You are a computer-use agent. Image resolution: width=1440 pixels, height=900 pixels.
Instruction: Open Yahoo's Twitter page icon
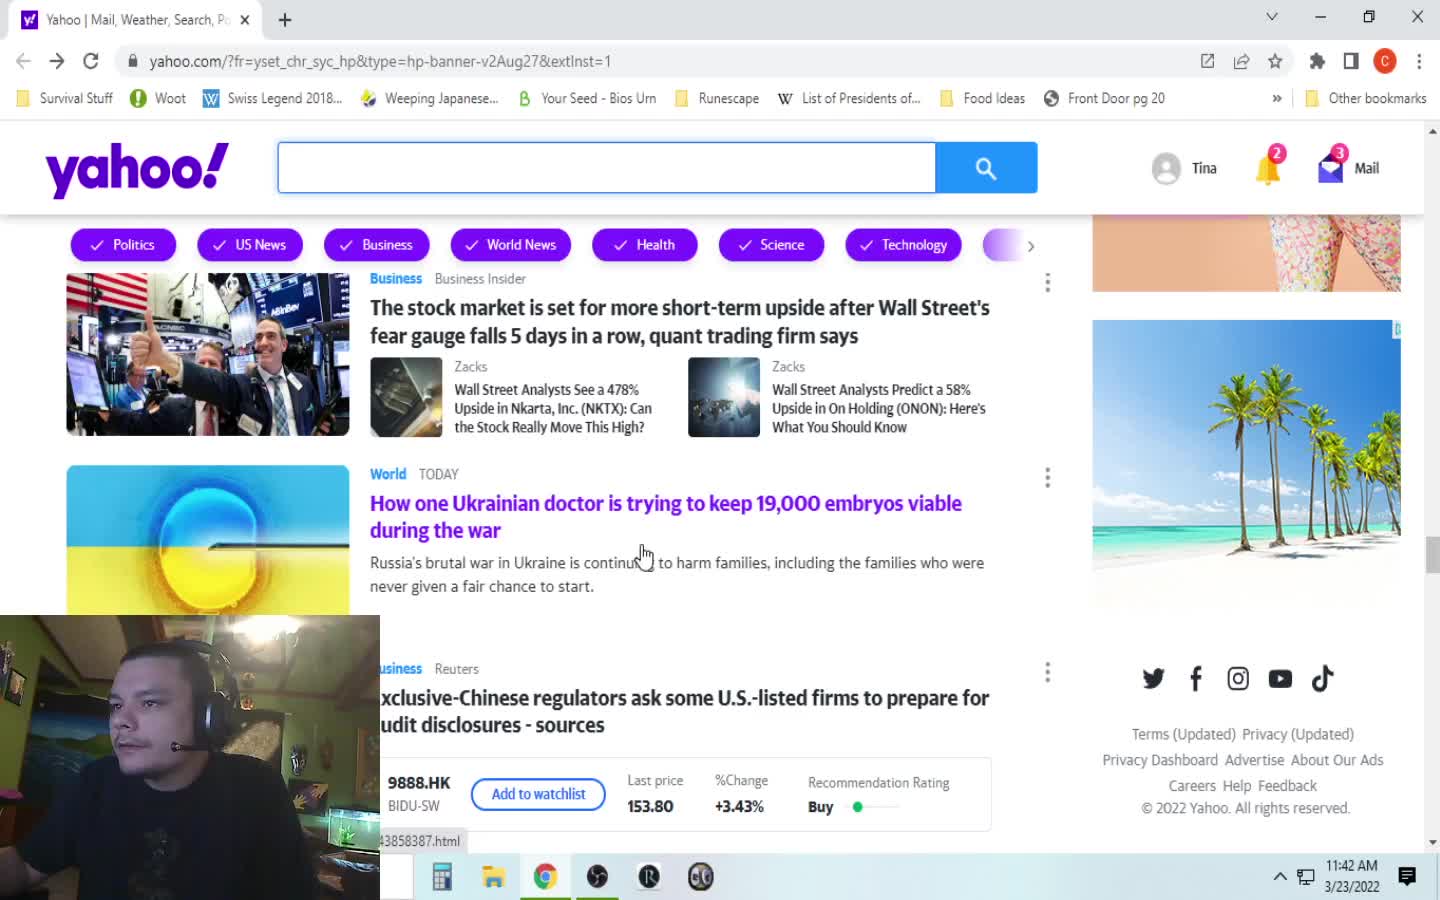point(1153,679)
